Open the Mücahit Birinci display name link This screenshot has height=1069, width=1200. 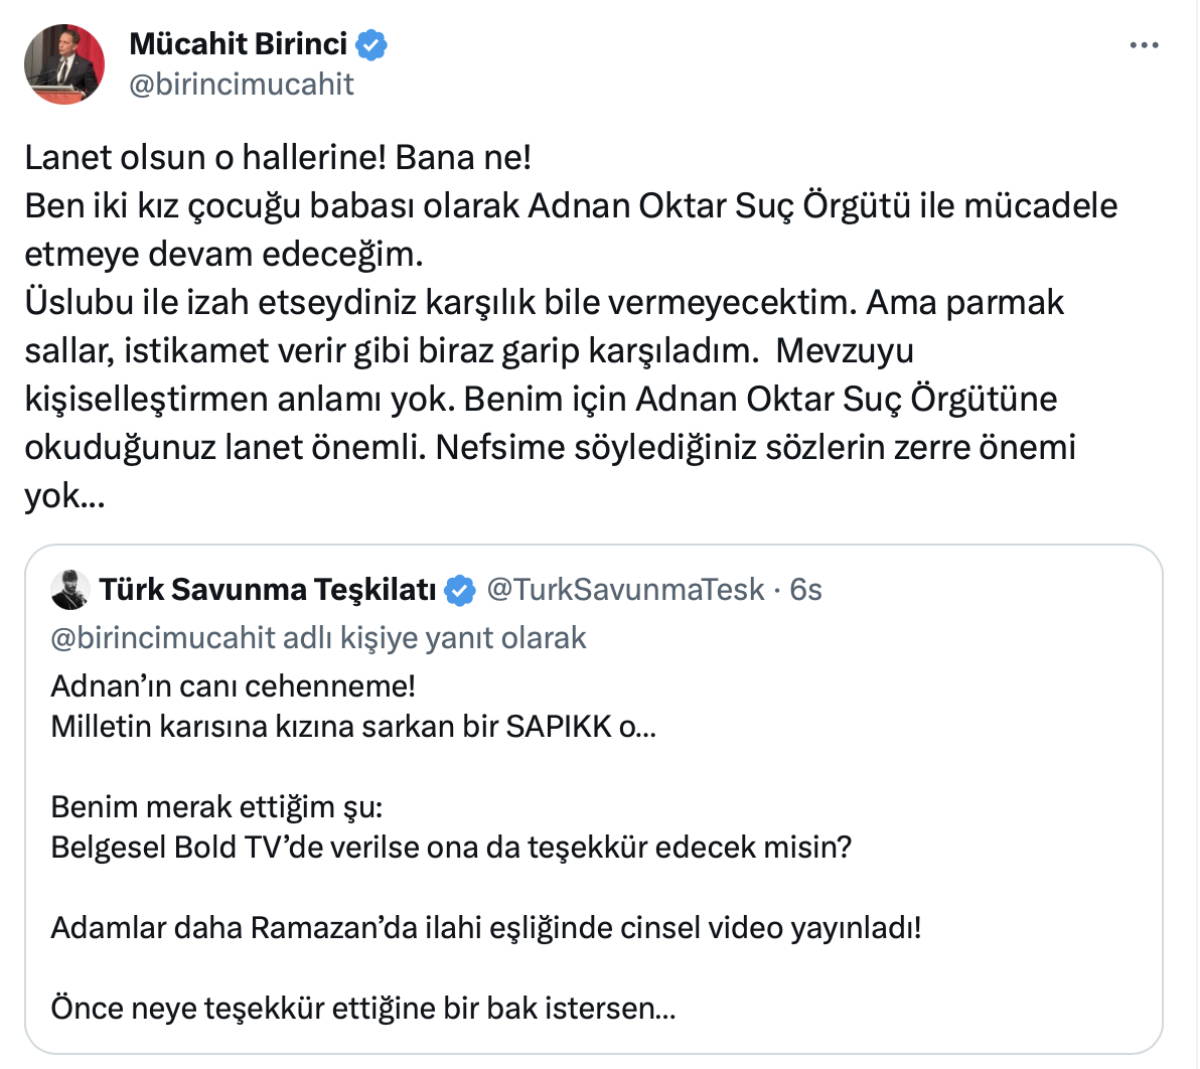tap(238, 44)
